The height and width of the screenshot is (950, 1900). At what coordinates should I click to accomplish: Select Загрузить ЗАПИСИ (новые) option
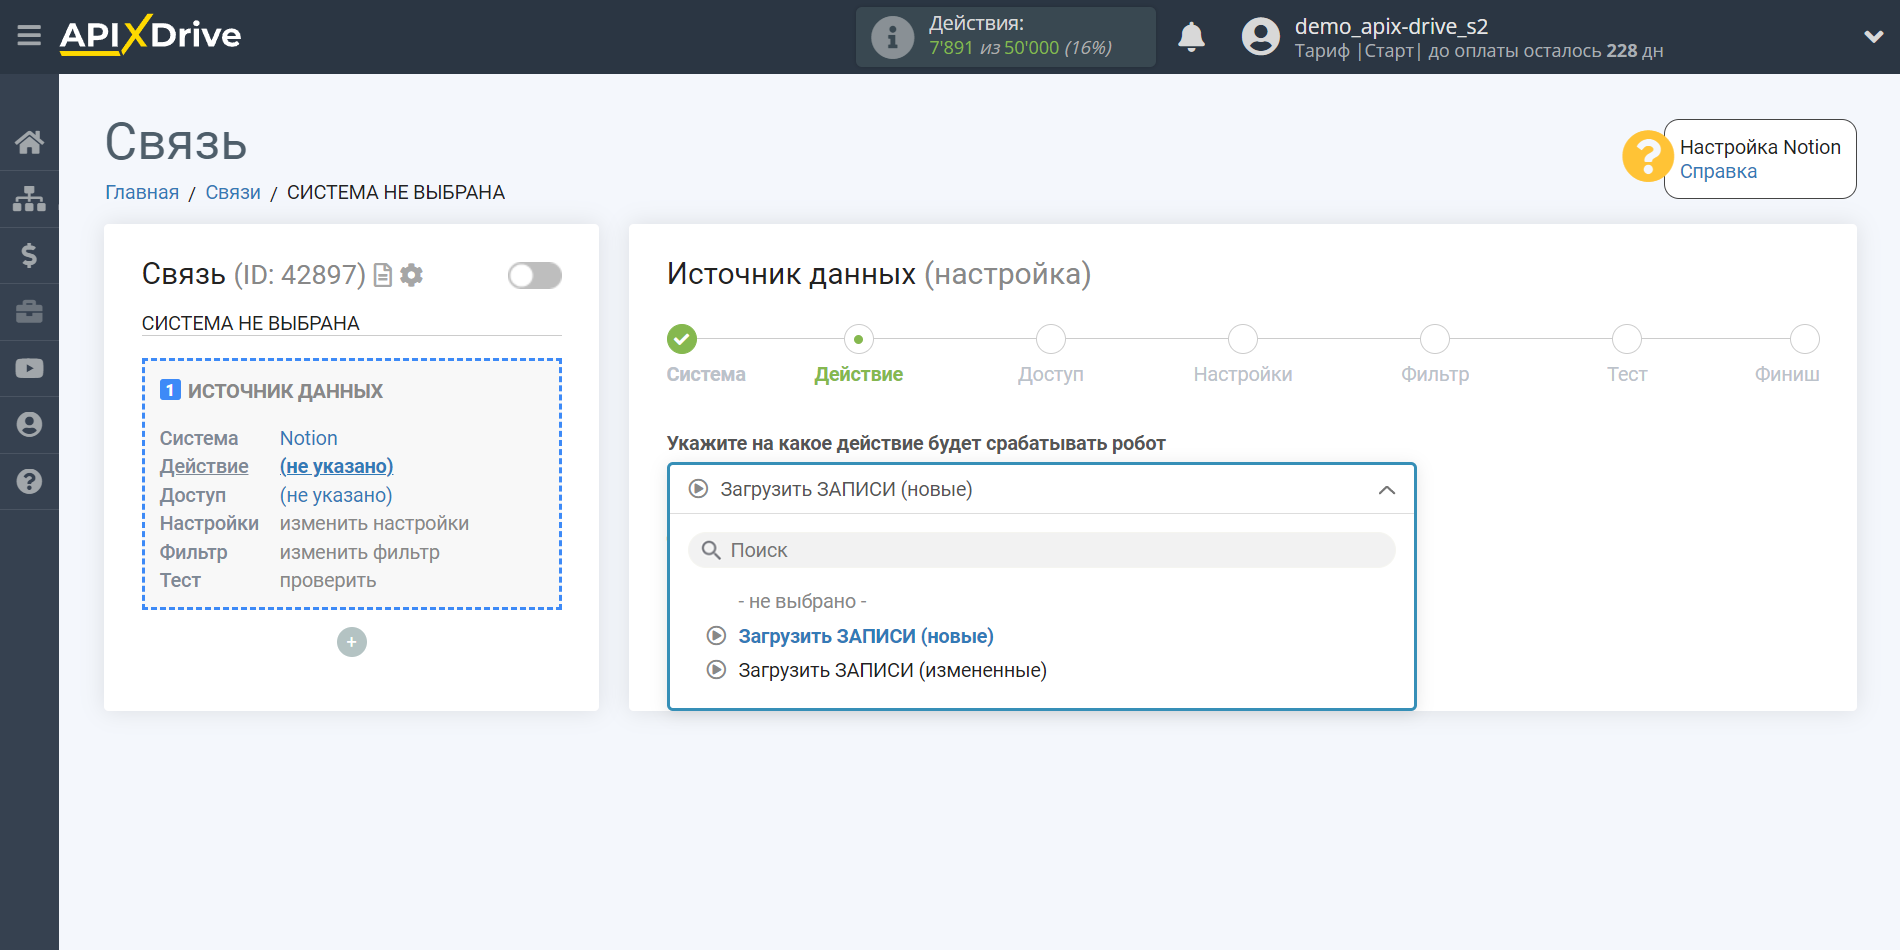(x=866, y=636)
